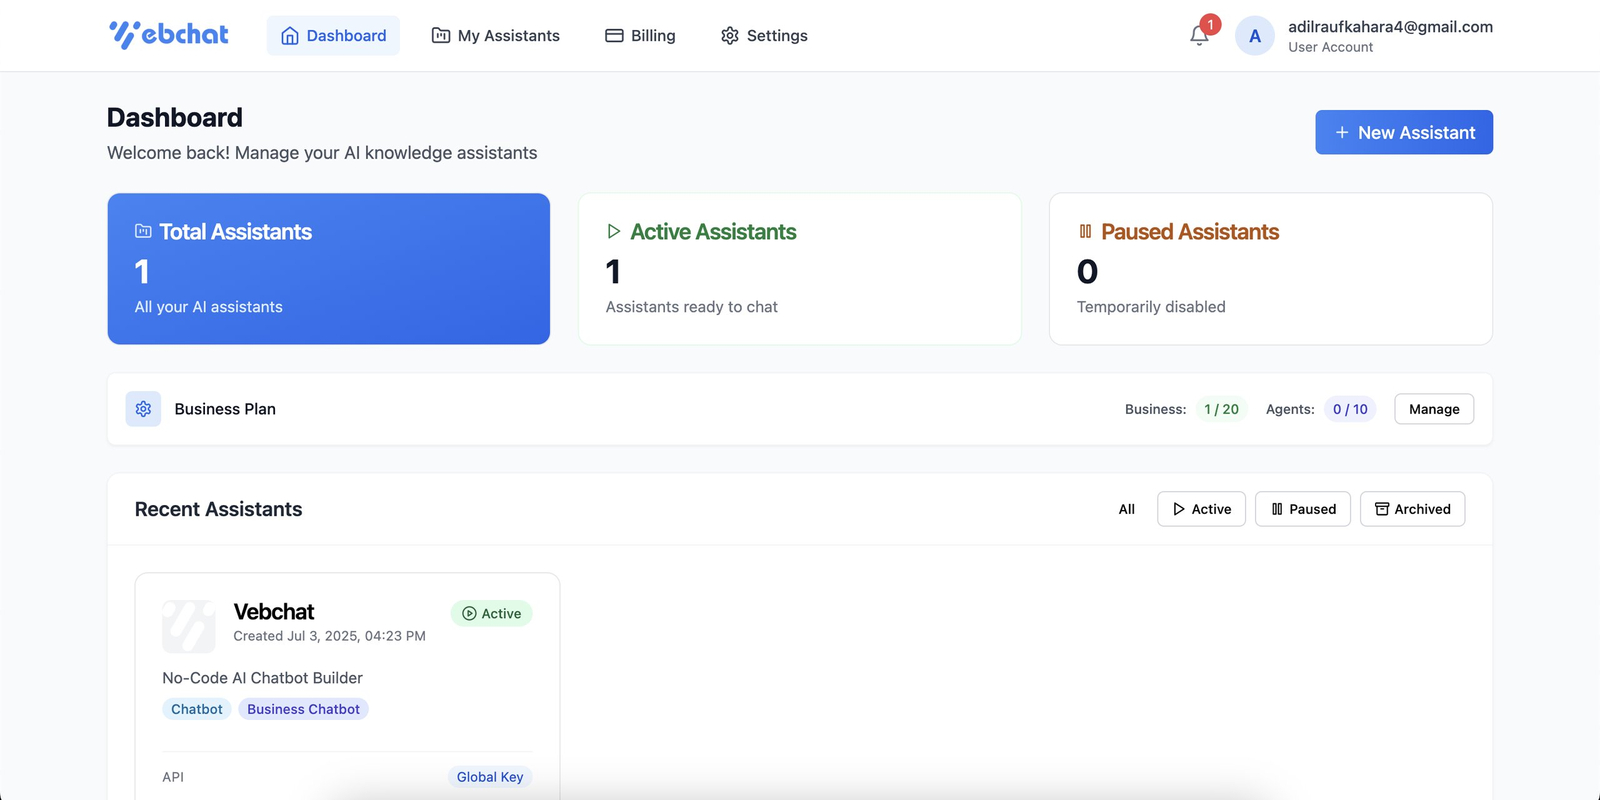Open My Assistants in navigation
This screenshot has width=1600, height=800.
496,36
